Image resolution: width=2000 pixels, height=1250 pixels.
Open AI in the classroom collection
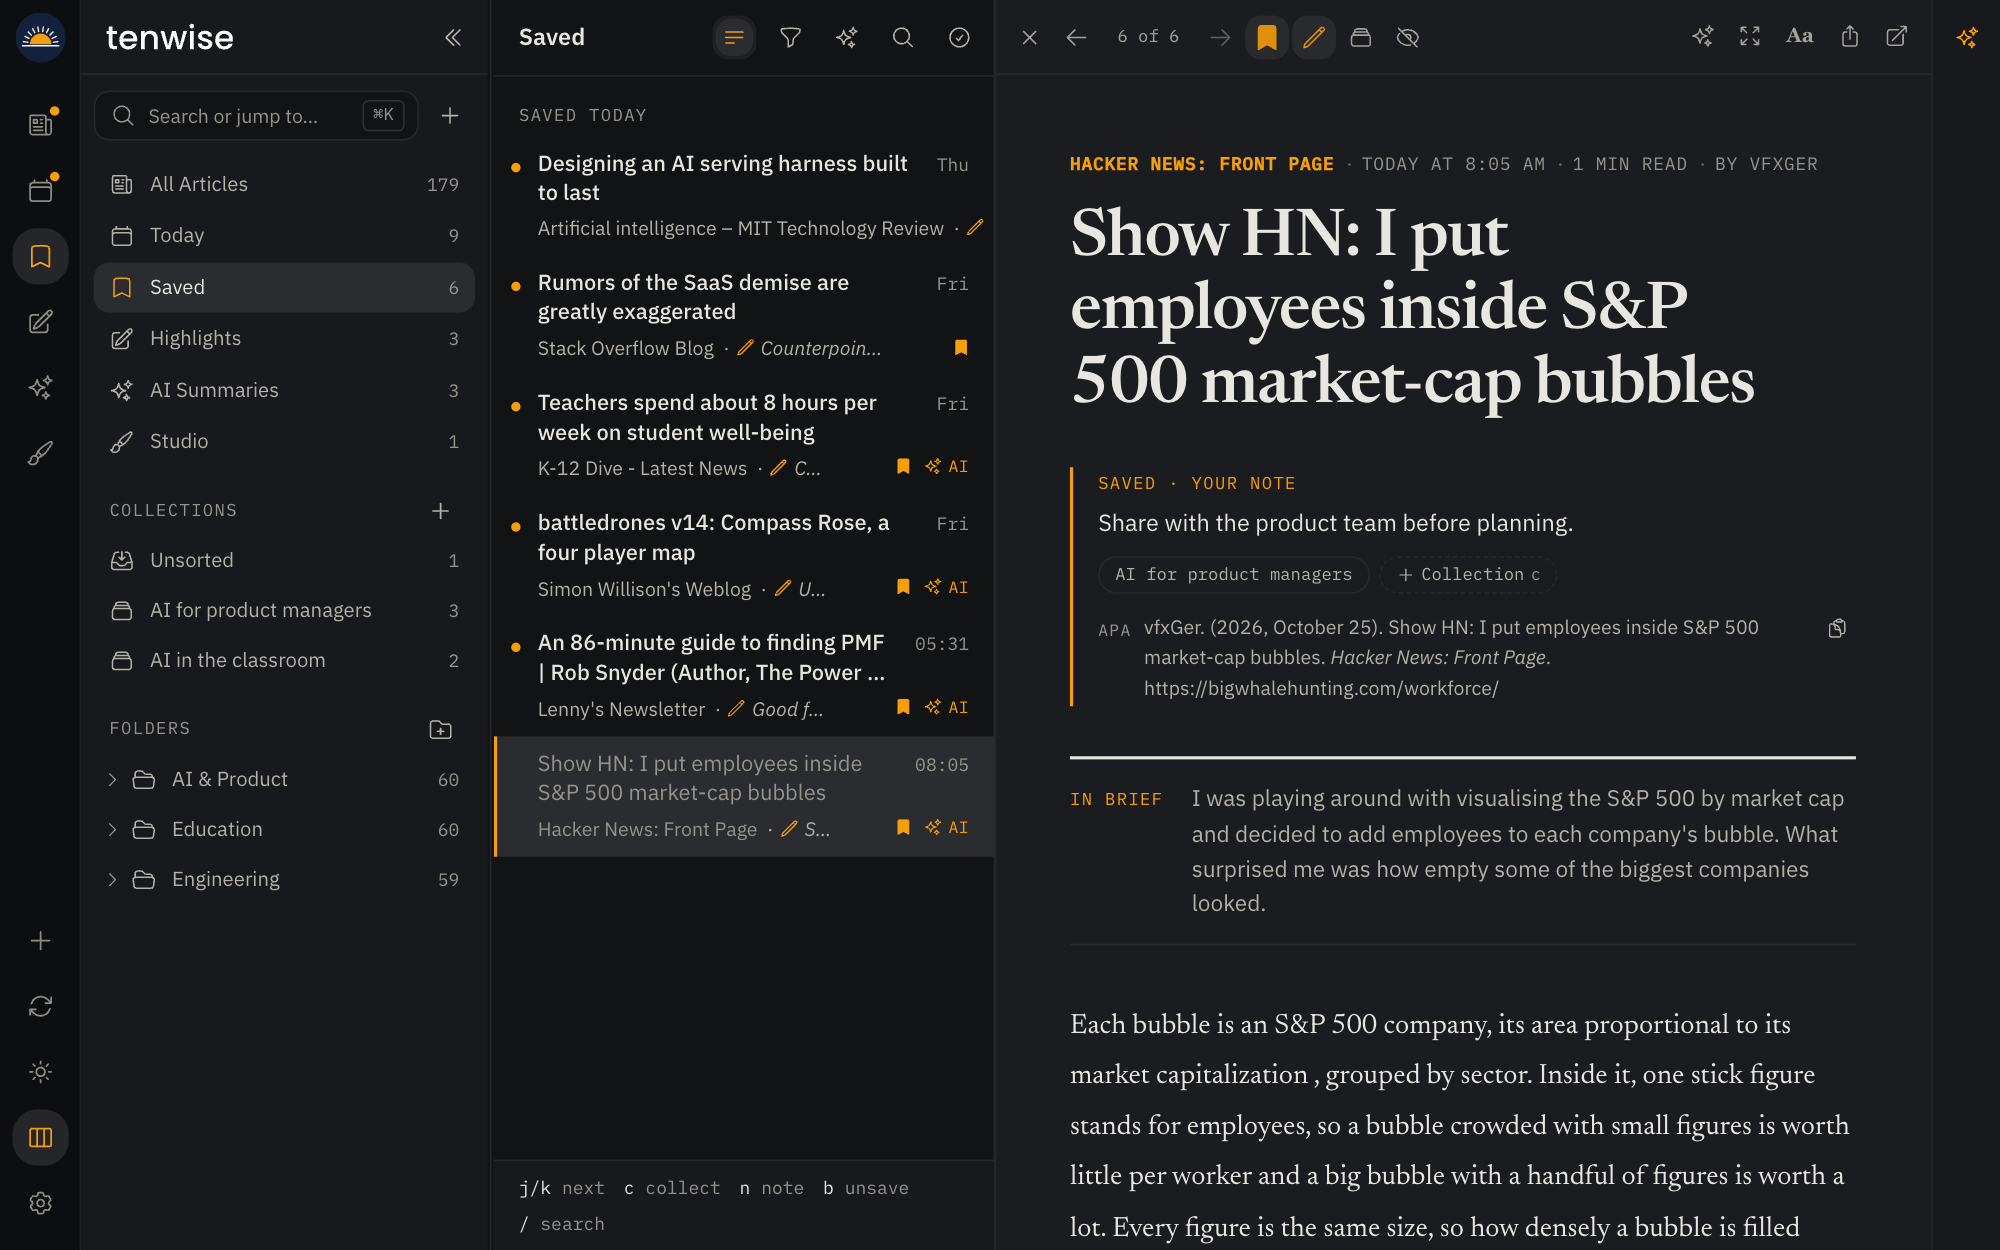(x=284, y=660)
